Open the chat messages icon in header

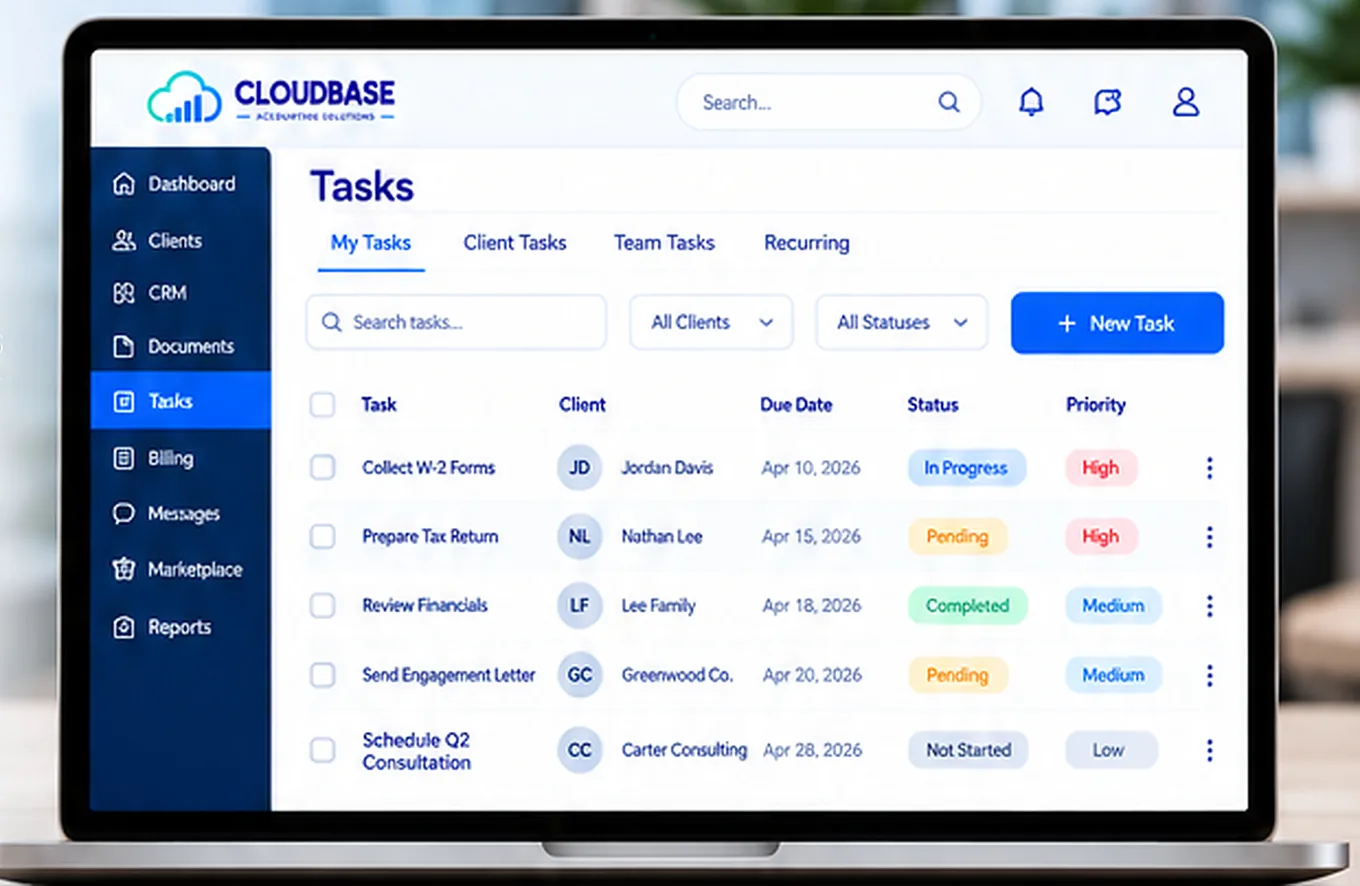[x=1107, y=101]
